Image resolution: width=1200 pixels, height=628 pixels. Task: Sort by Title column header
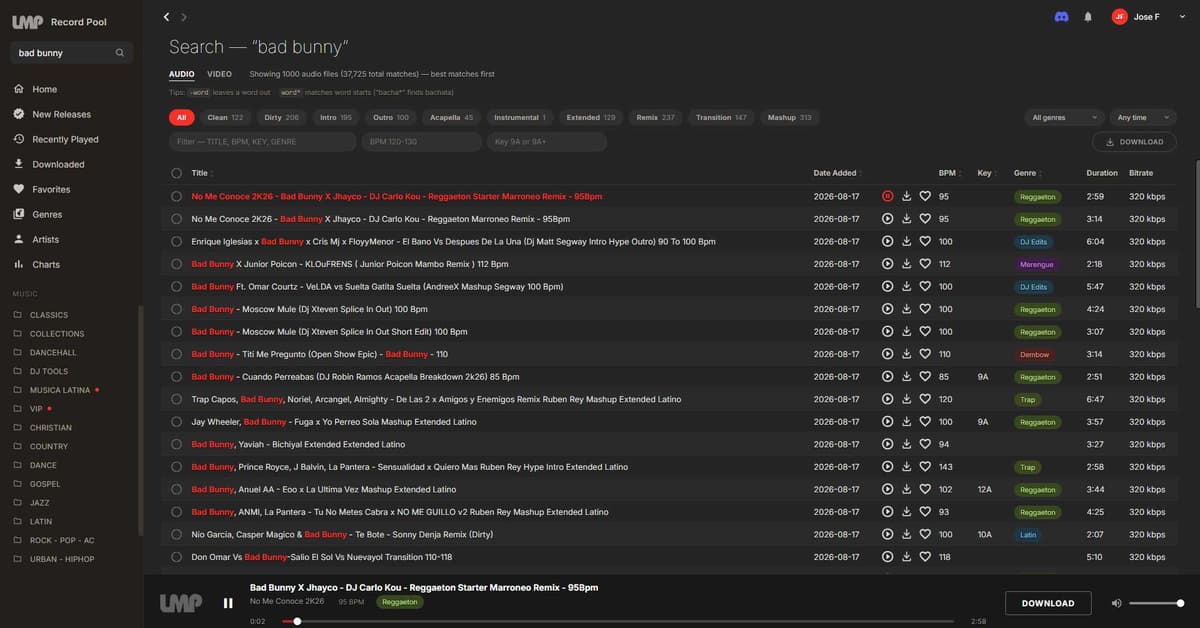pos(201,173)
